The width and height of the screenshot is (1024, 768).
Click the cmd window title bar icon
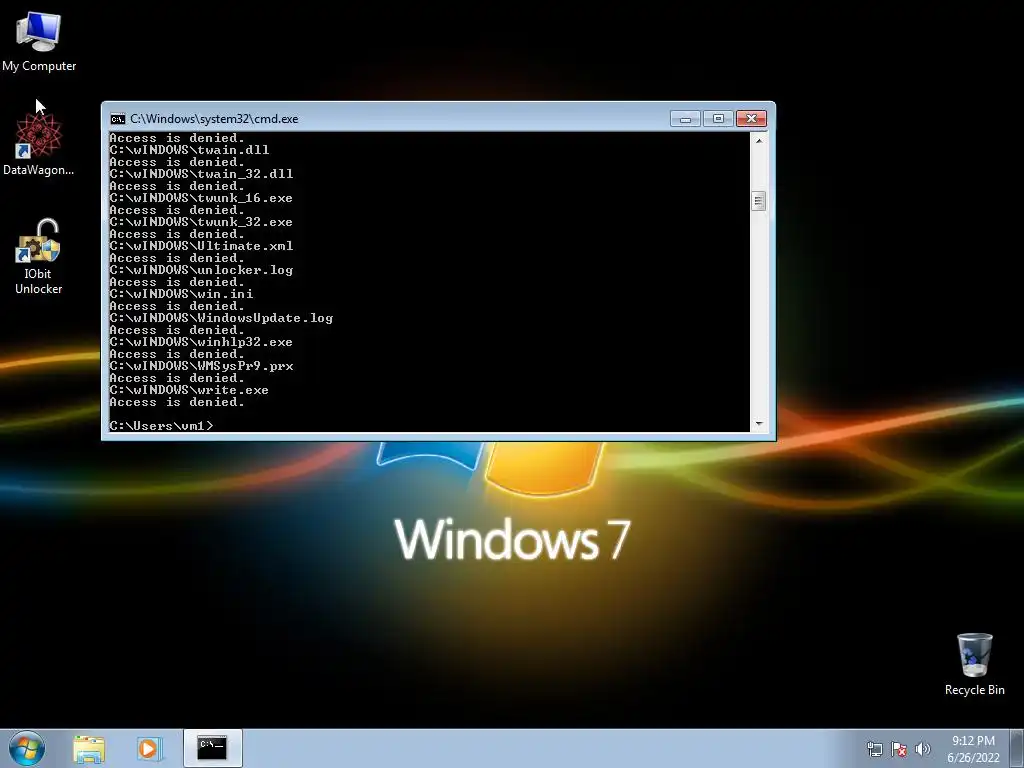(118, 119)
